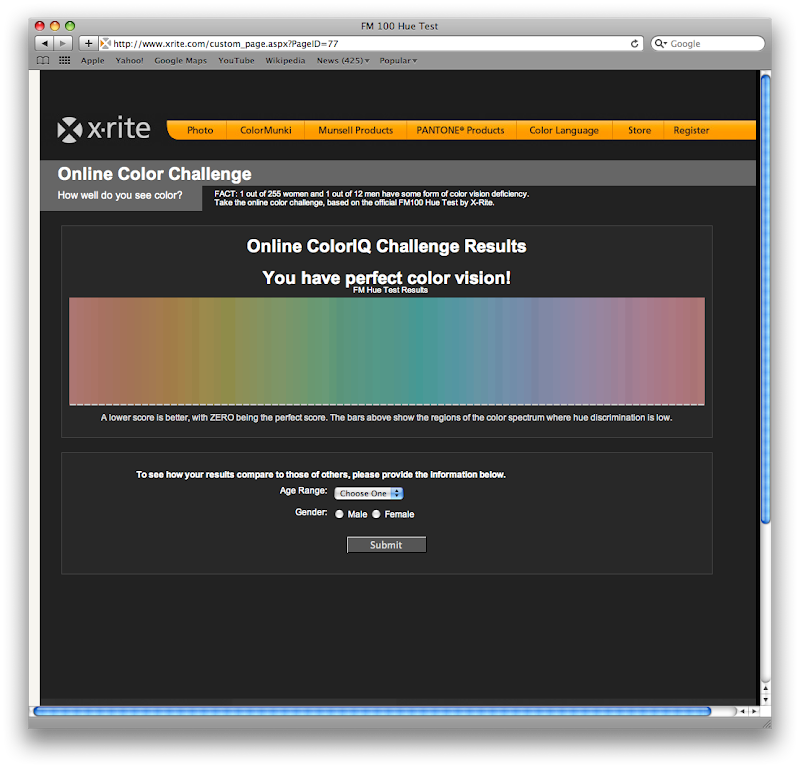Image resolution: width=800 pixels, height=768 pixels.
Task: Click the horizontal scrollbar right arrow
Action: point(754,711)
